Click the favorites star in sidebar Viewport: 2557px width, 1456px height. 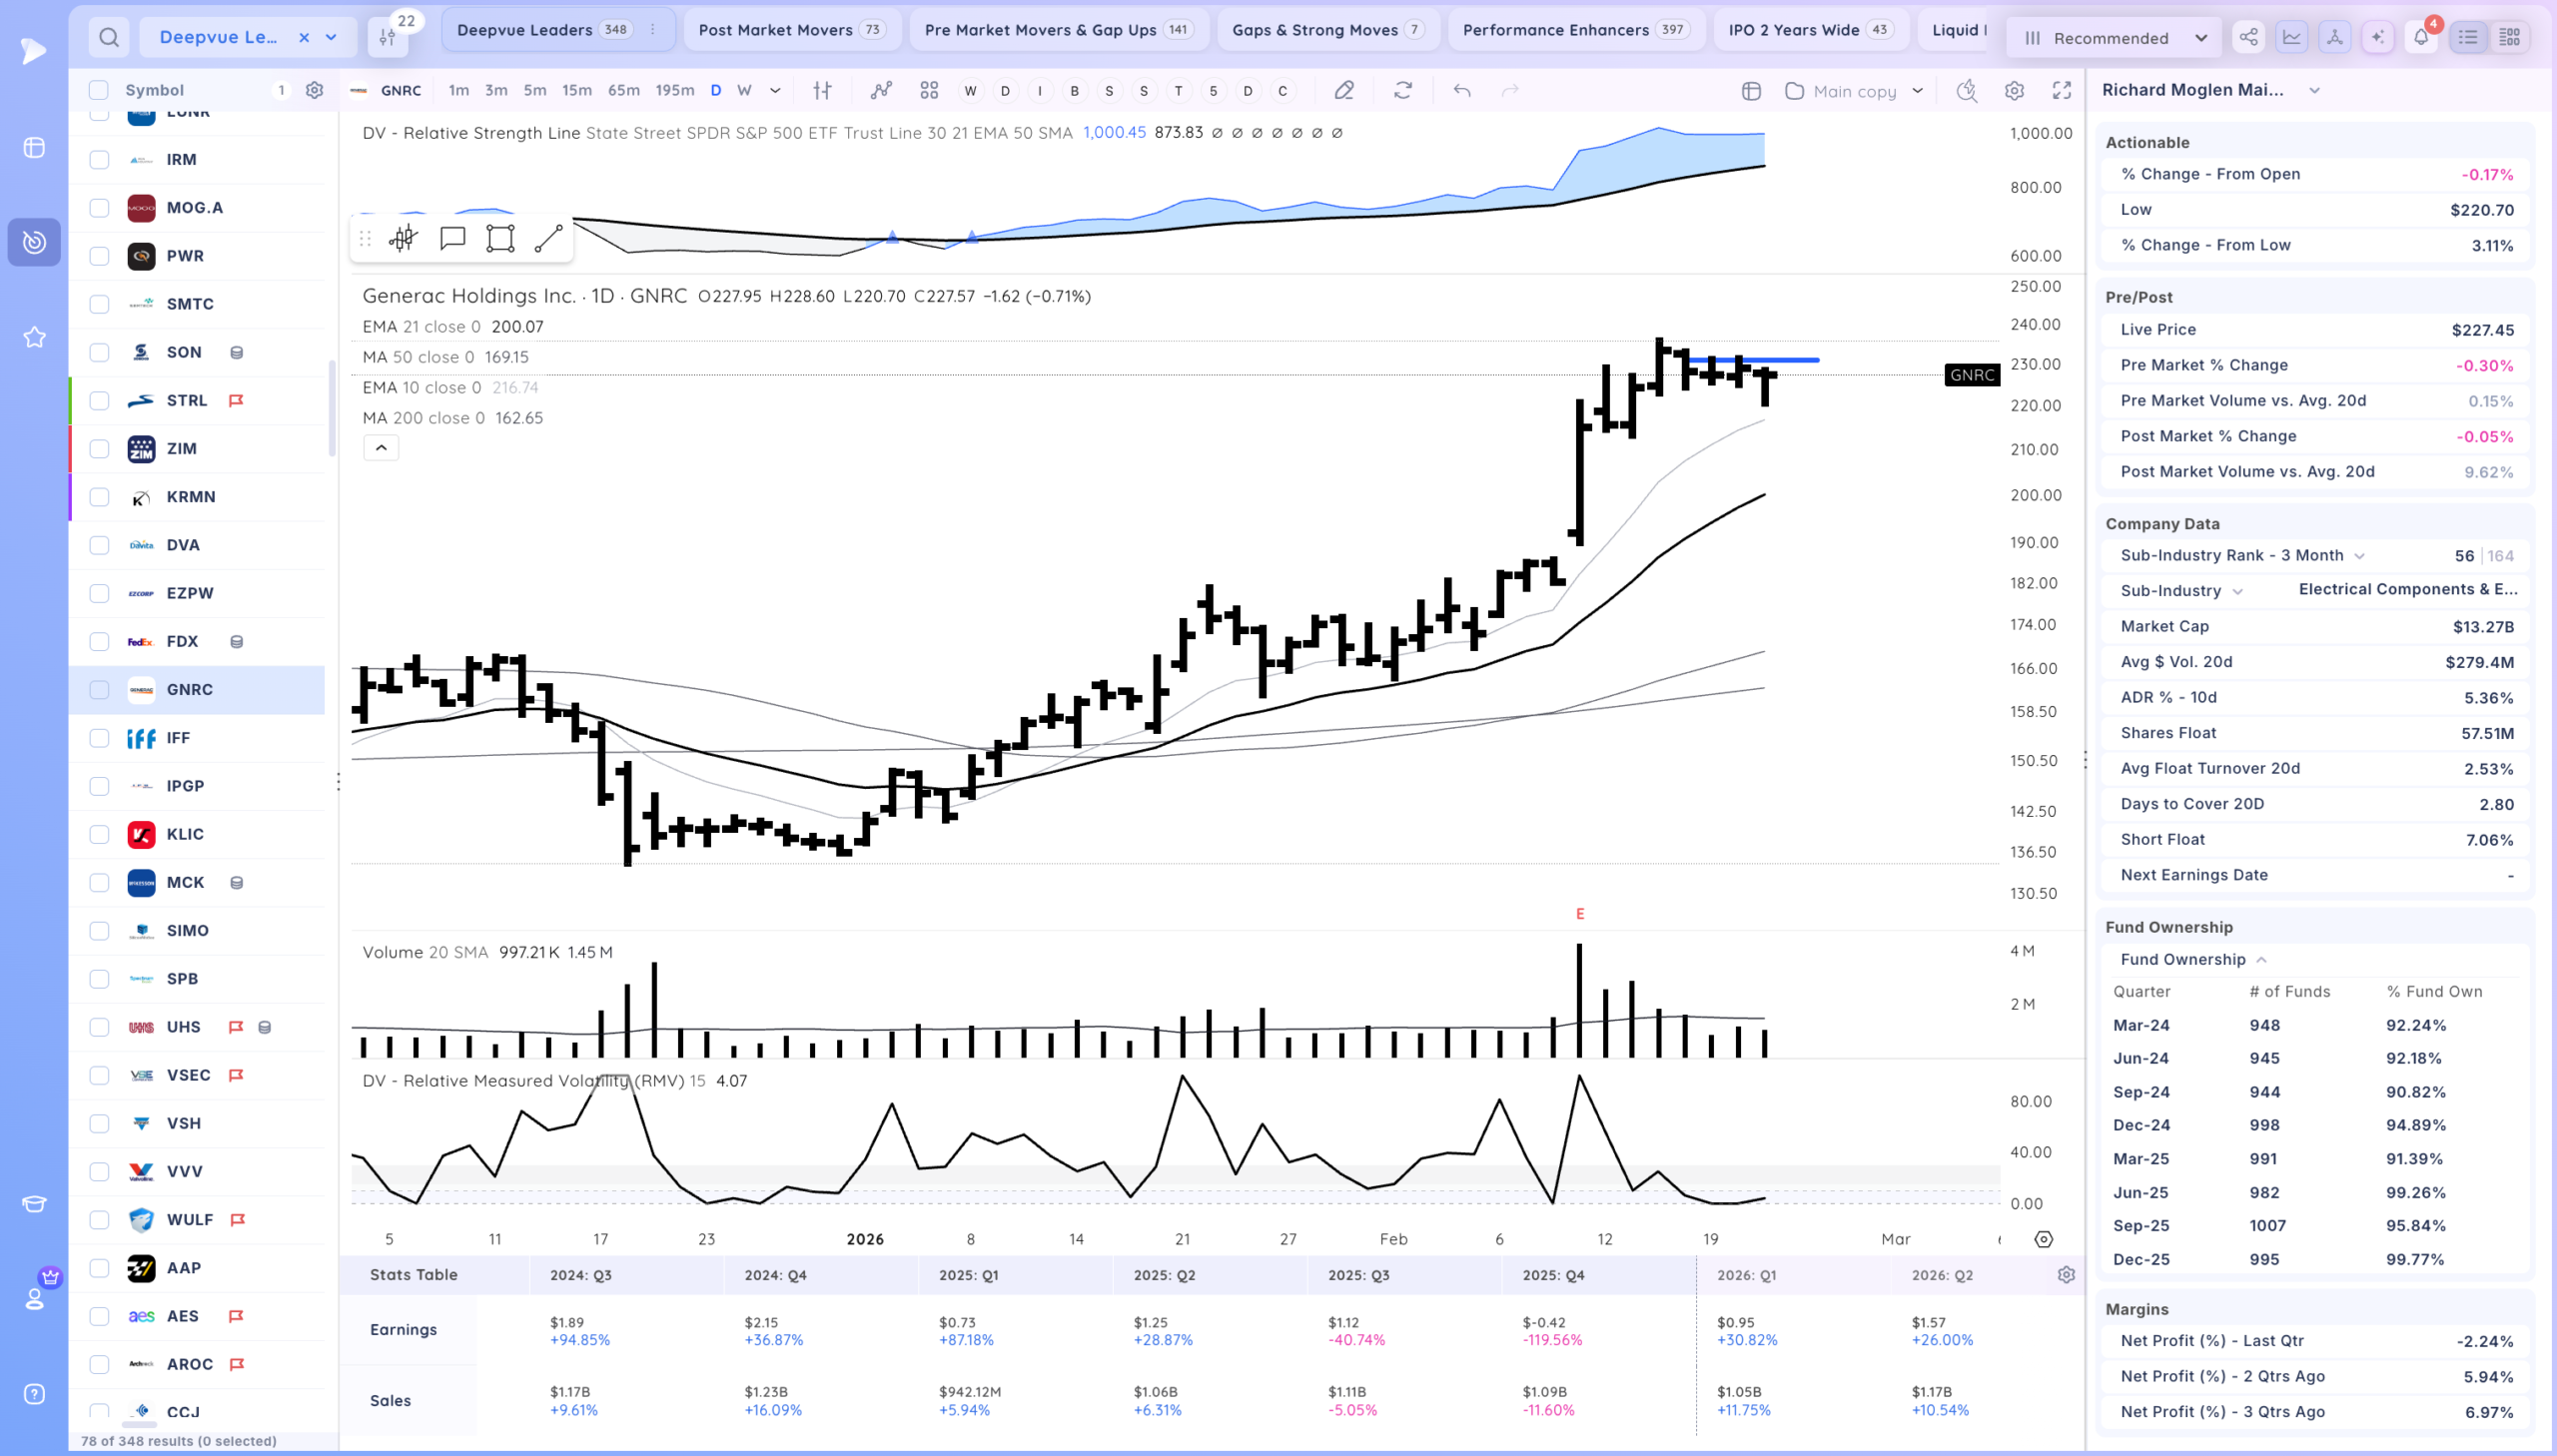click(34, 337)
